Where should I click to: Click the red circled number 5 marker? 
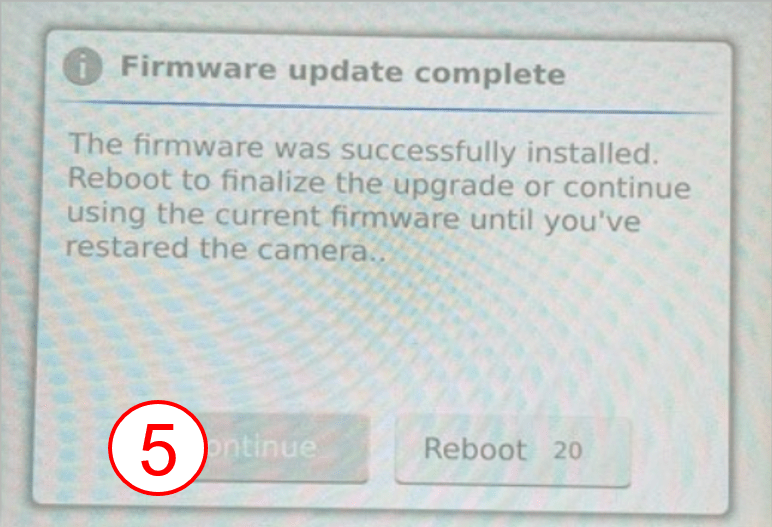[x=158, y=448]
